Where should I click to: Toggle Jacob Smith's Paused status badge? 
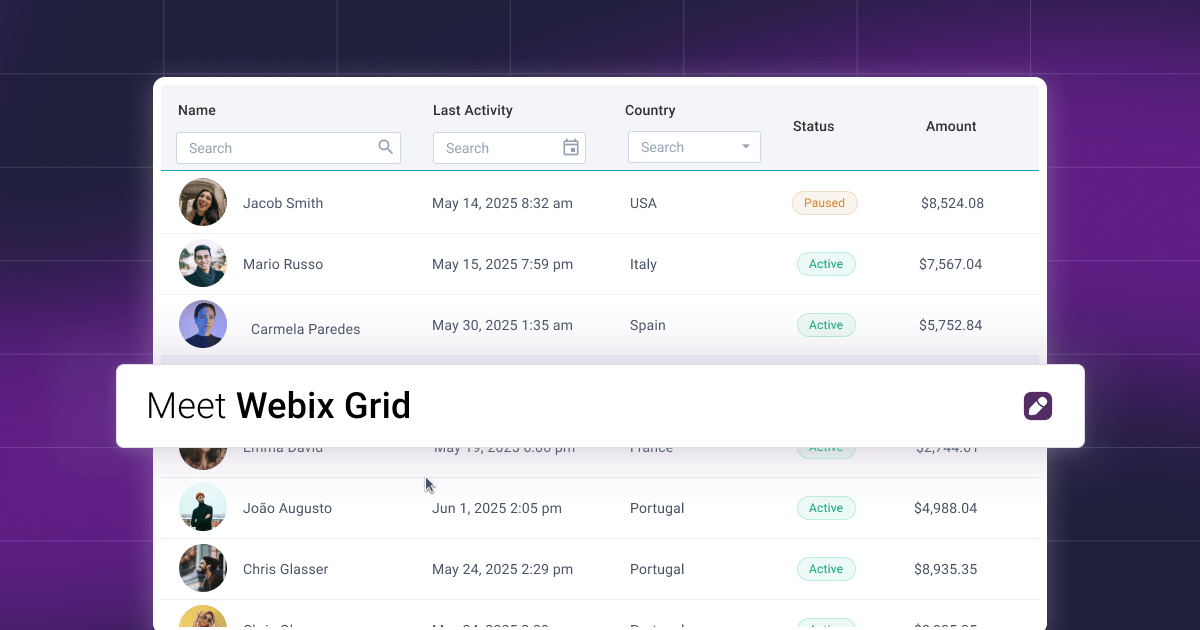point(824,202)
